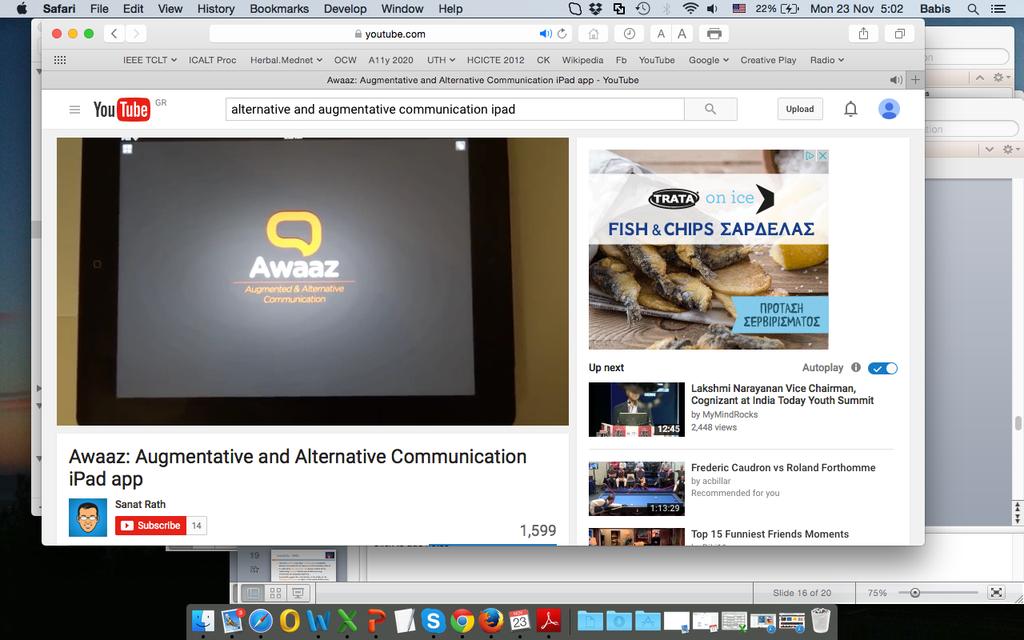Open Finder from the Dock
Image resolution: width=1024 pixels, height=640 pixels.
tap(202, 620)
